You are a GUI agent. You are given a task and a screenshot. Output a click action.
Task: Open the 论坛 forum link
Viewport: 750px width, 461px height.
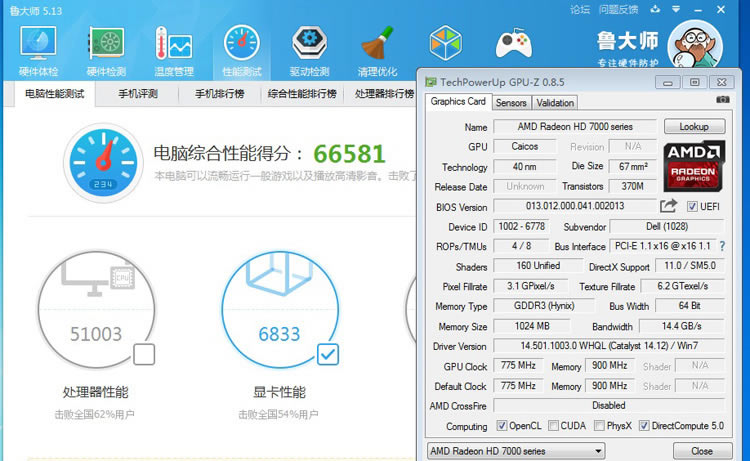580,10
